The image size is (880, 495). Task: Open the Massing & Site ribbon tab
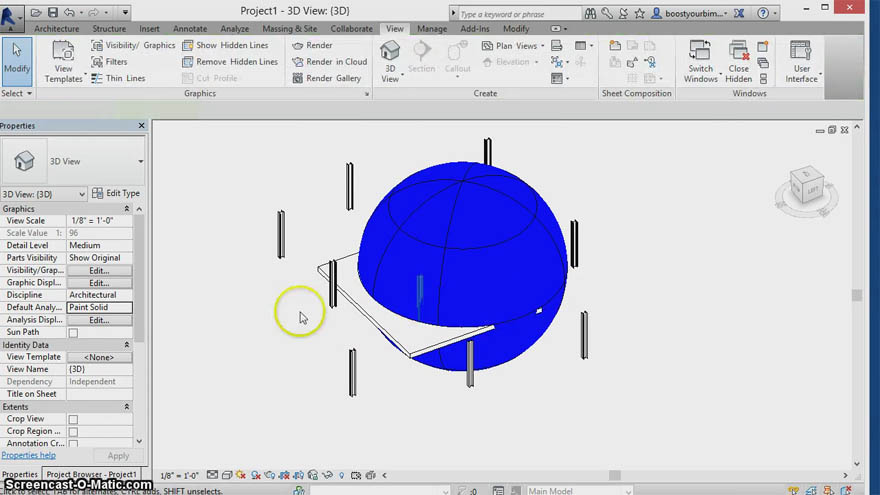coord(290,29)
